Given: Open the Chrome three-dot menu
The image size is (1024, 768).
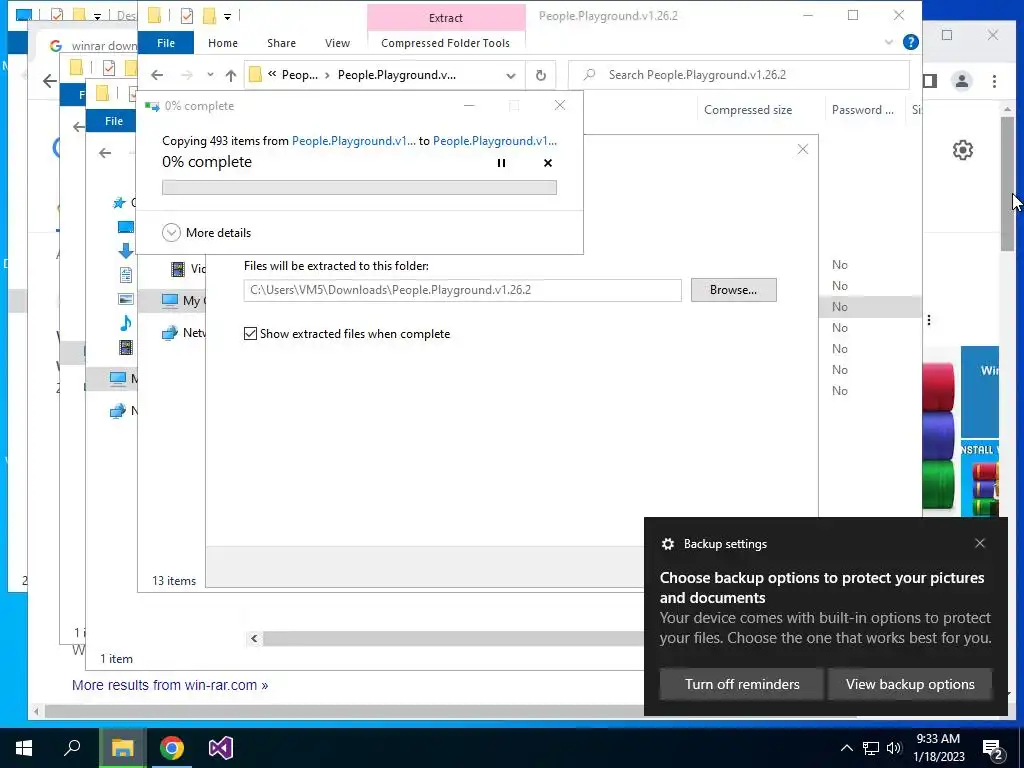Looking at the screenshot, I should tap(994, 81).
